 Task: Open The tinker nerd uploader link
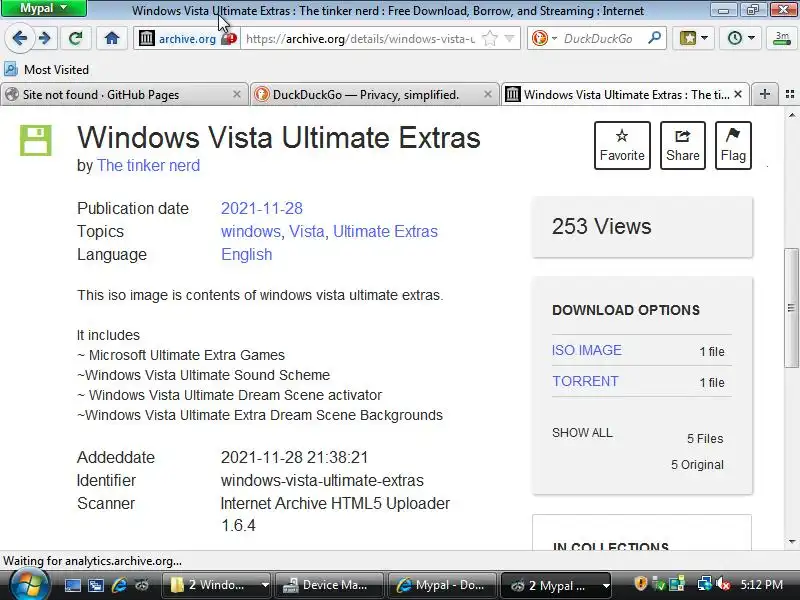[x=148, y=165]
